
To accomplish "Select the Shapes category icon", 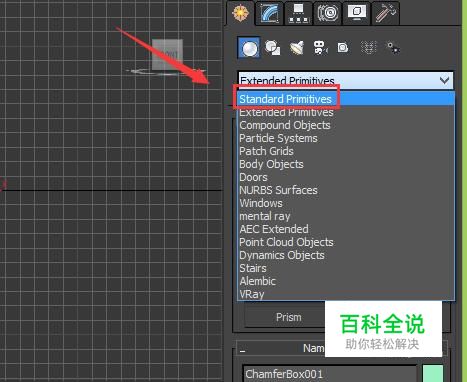I will pos(273,48).
